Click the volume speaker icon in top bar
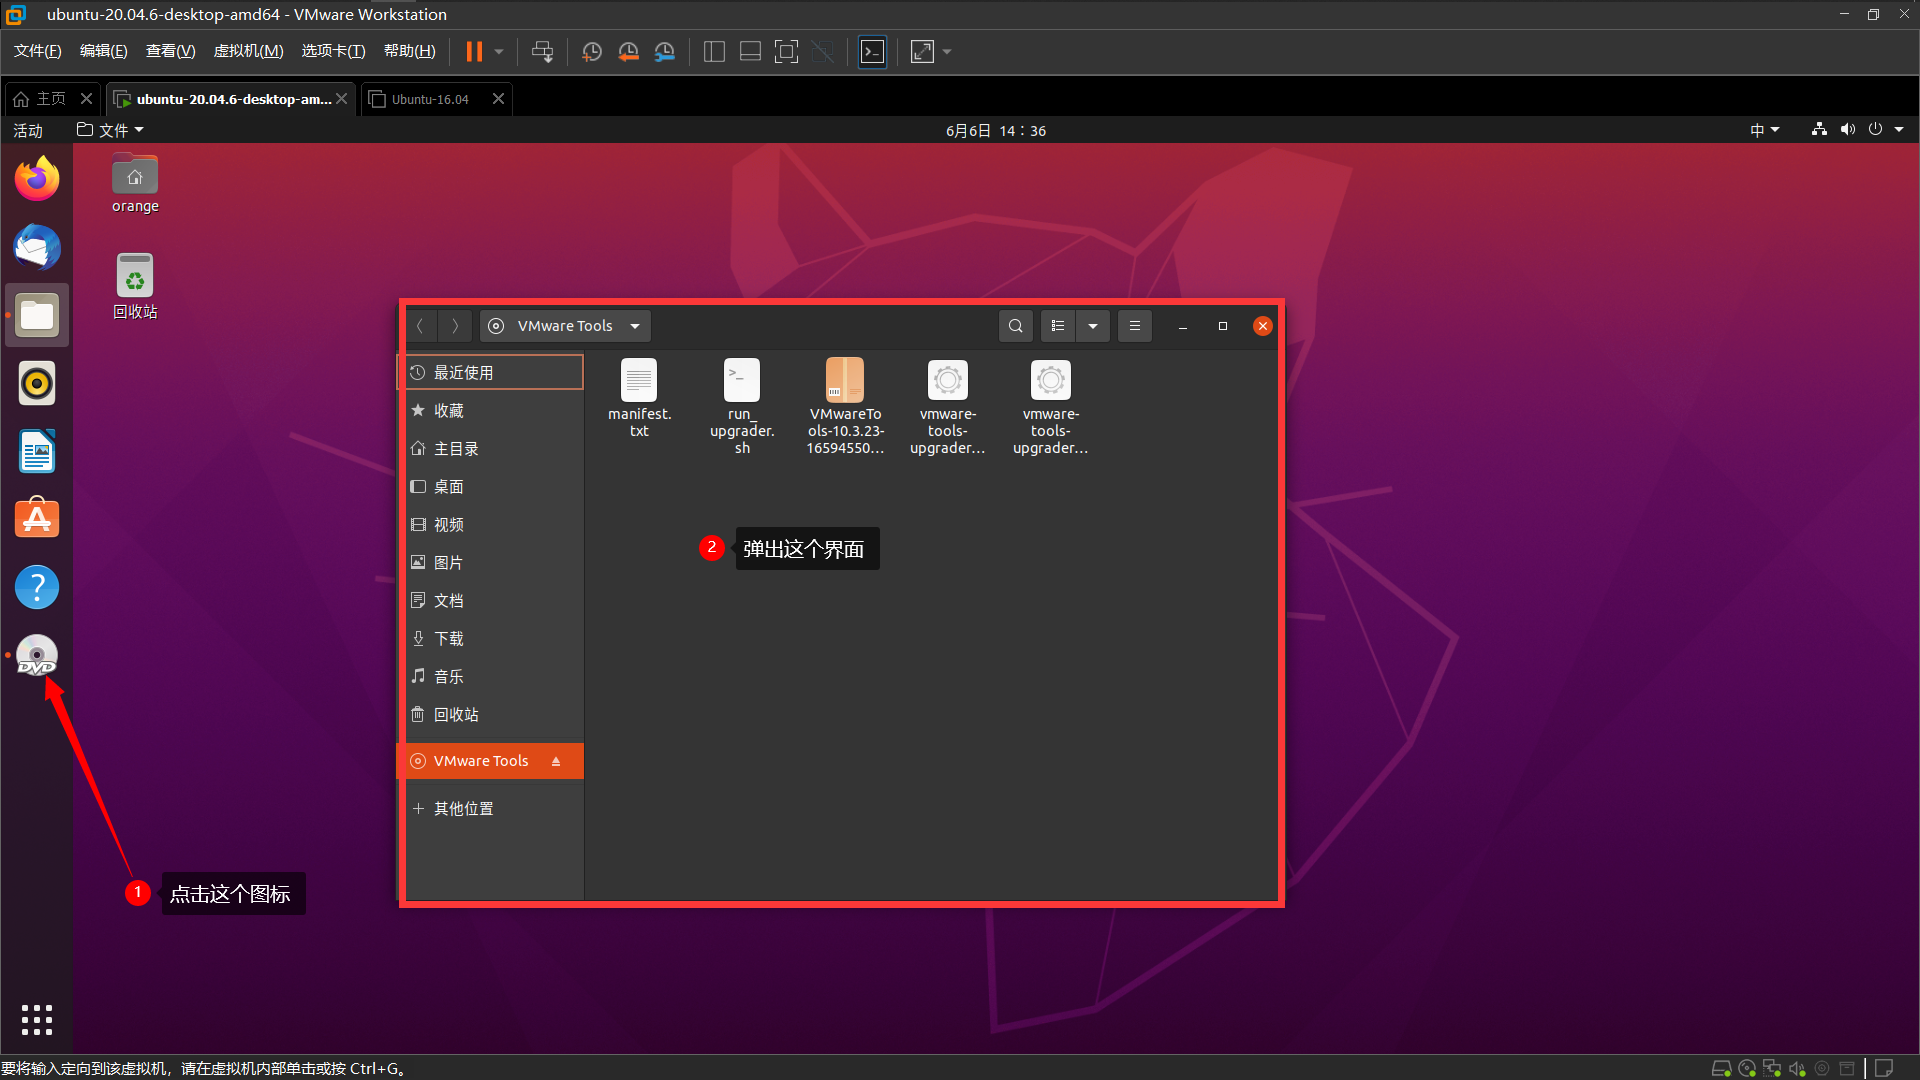The width and height of the screenshot is (1920, 1080). (1847, 129)
